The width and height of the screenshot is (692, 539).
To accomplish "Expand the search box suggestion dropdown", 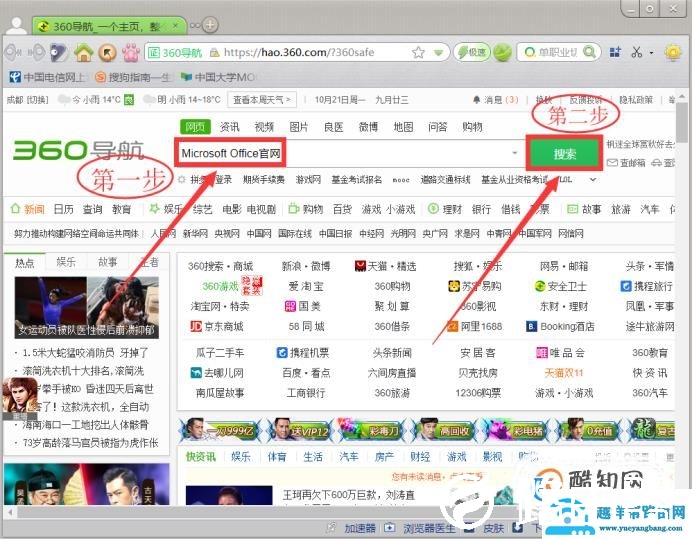I will (x=515, y=153).
